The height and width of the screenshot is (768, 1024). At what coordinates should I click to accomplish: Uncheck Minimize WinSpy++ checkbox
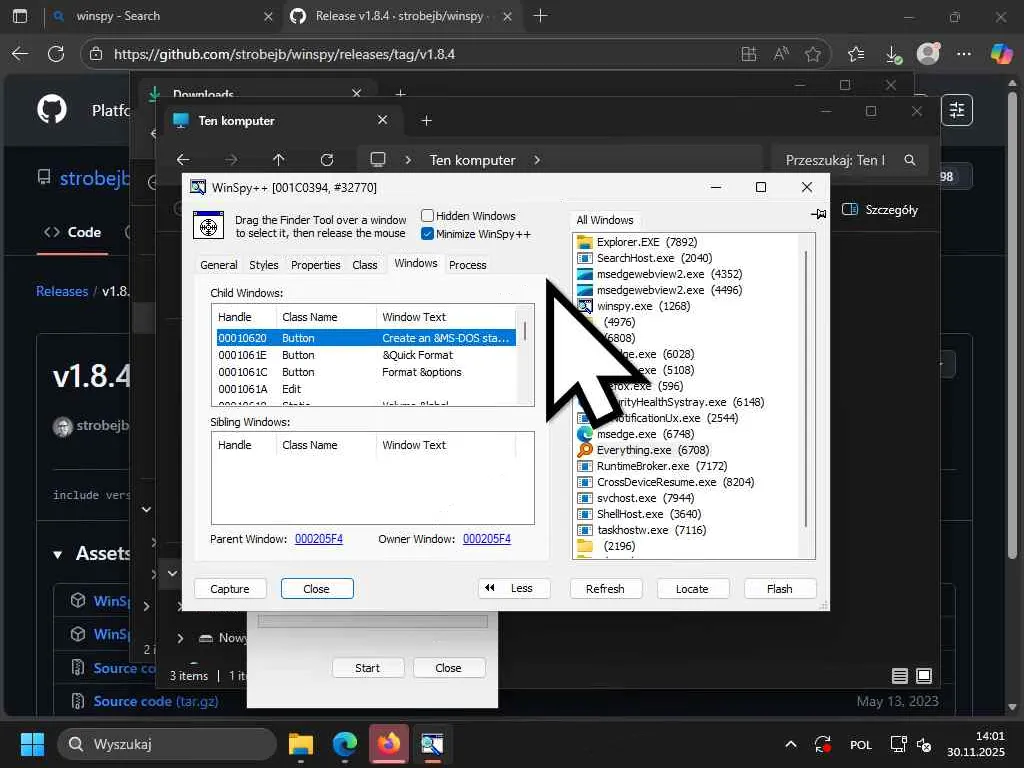(427, 234)
